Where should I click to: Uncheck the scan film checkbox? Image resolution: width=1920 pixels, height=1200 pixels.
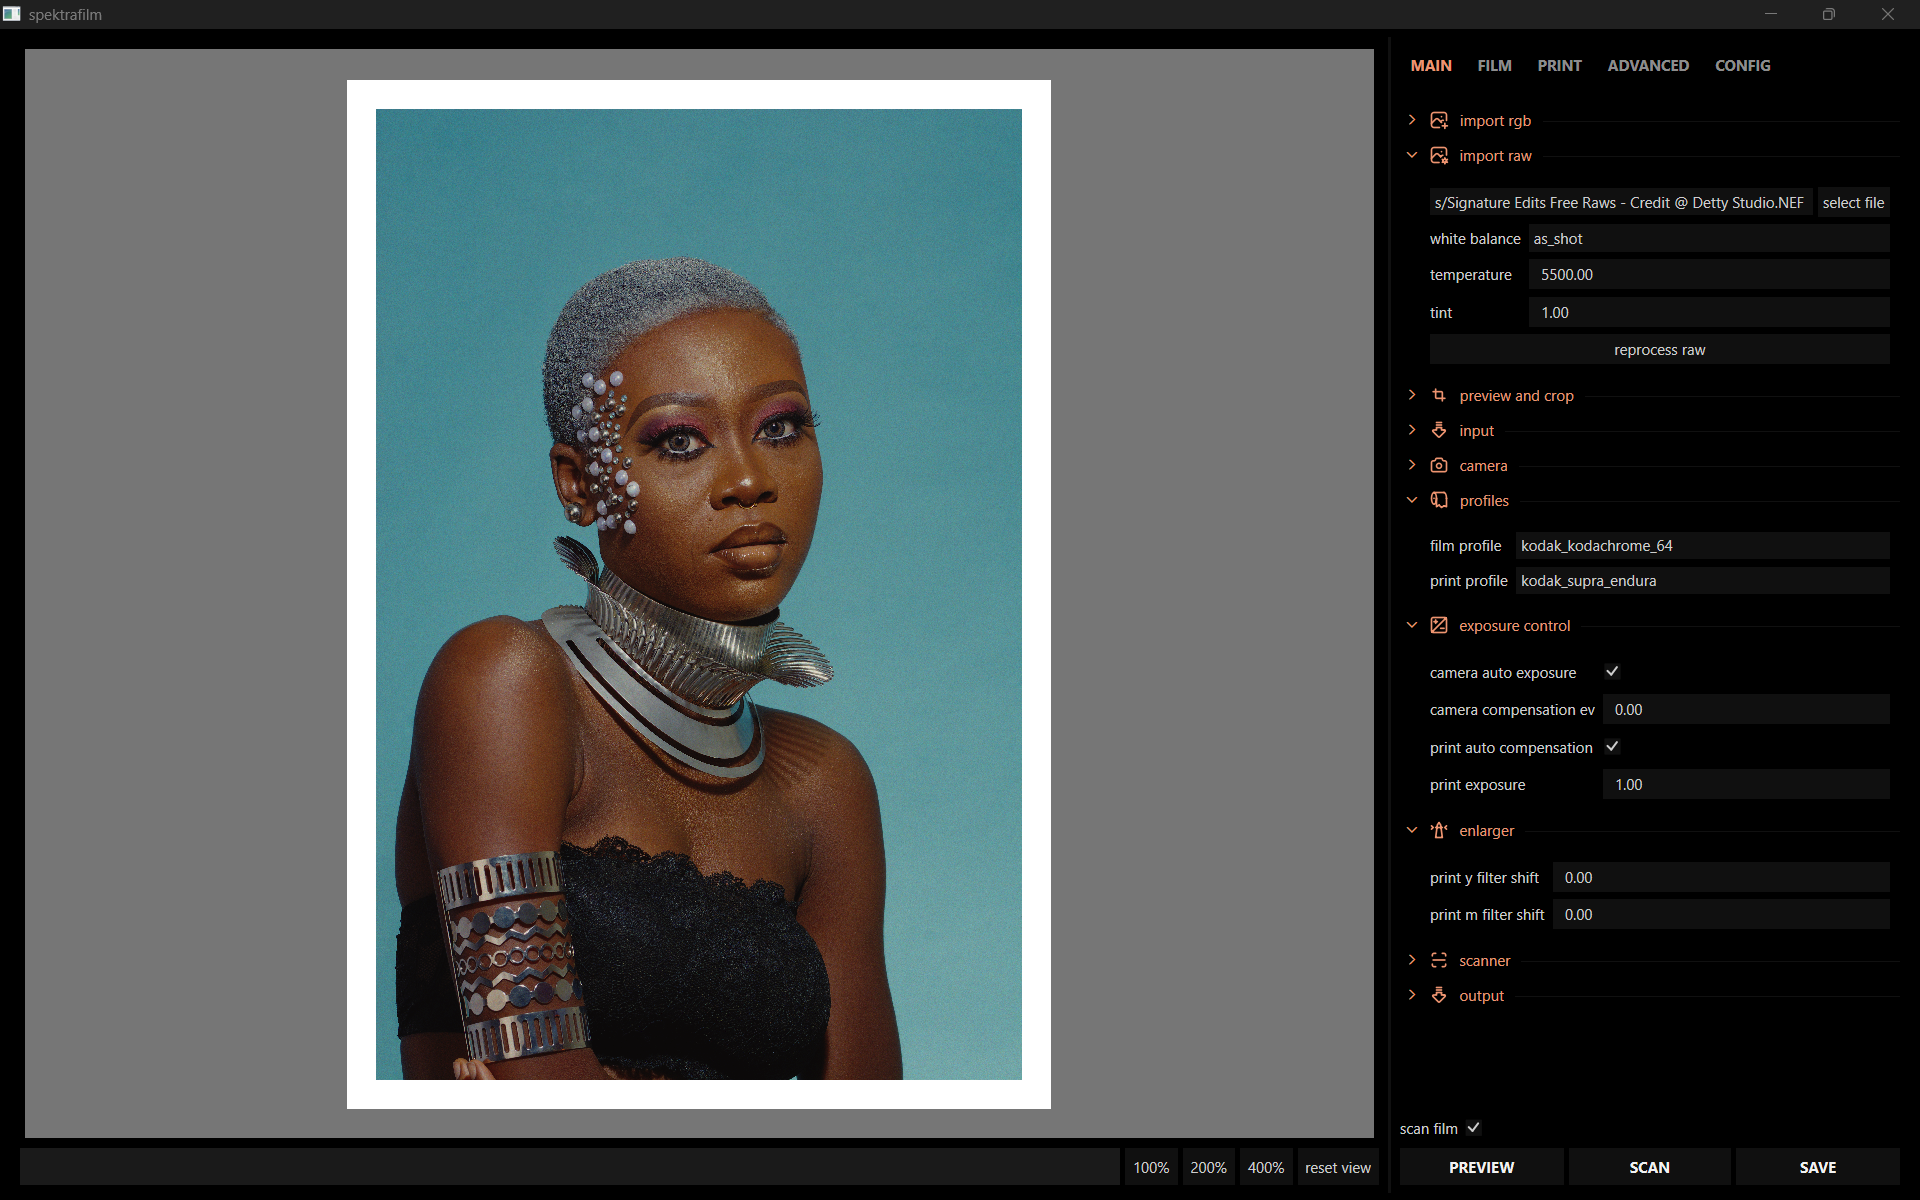point(1474,1128)
